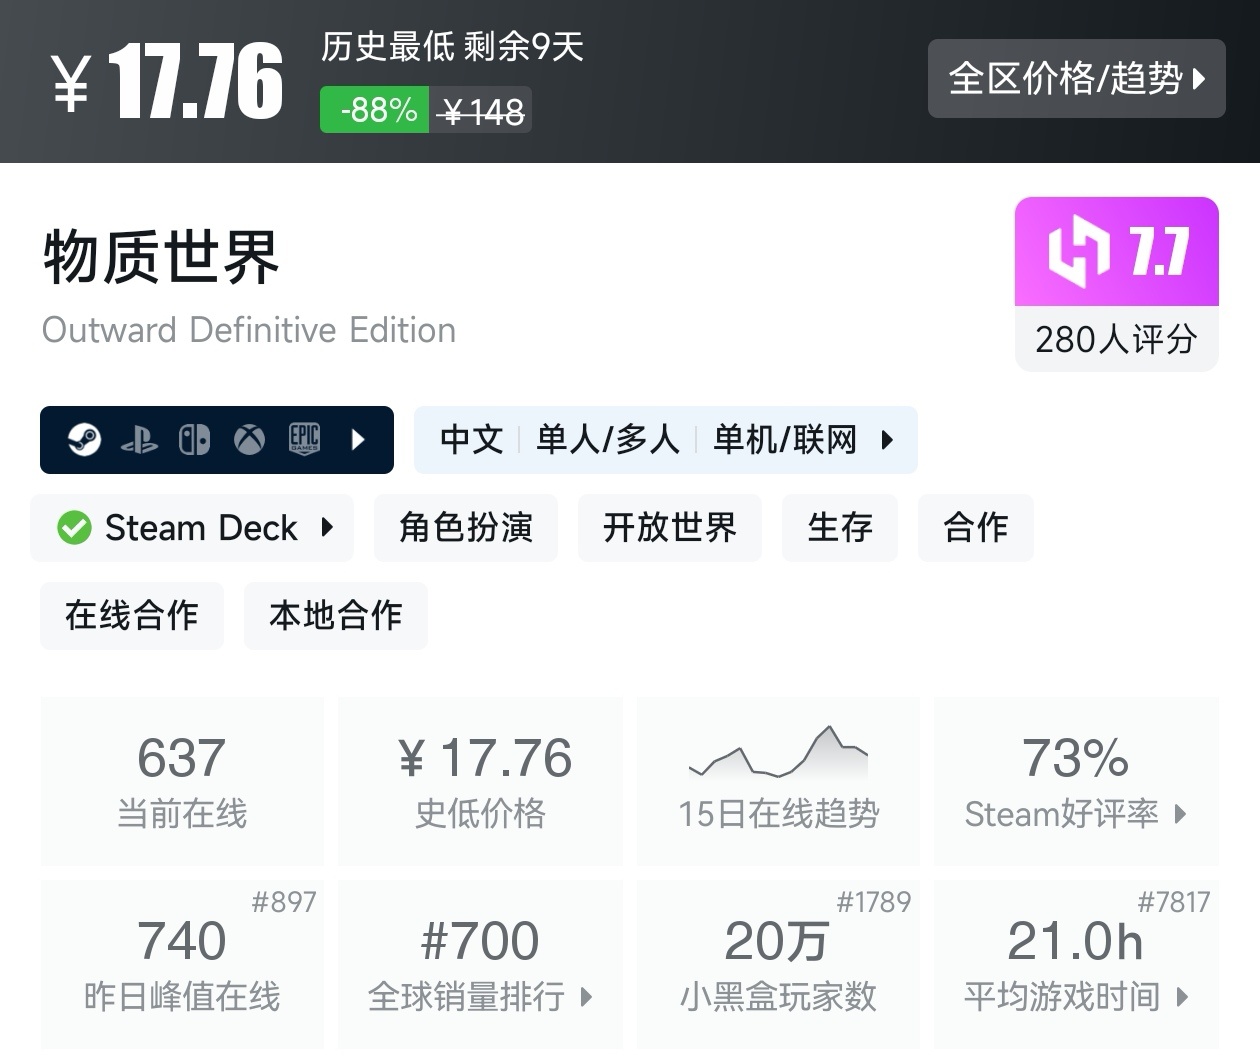Select the 开放世界 tag
Image resolution: width=1260 pixels, height=1063 pixels.
point(670,528)
